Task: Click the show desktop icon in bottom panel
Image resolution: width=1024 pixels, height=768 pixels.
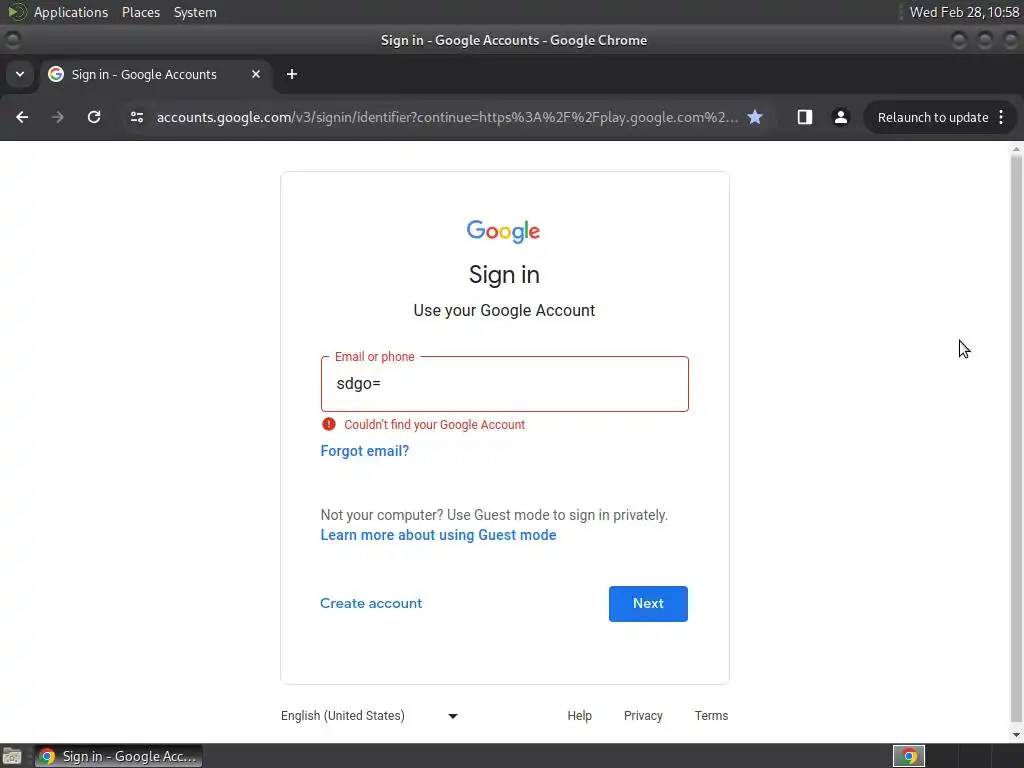Action: tap(12, 757)
